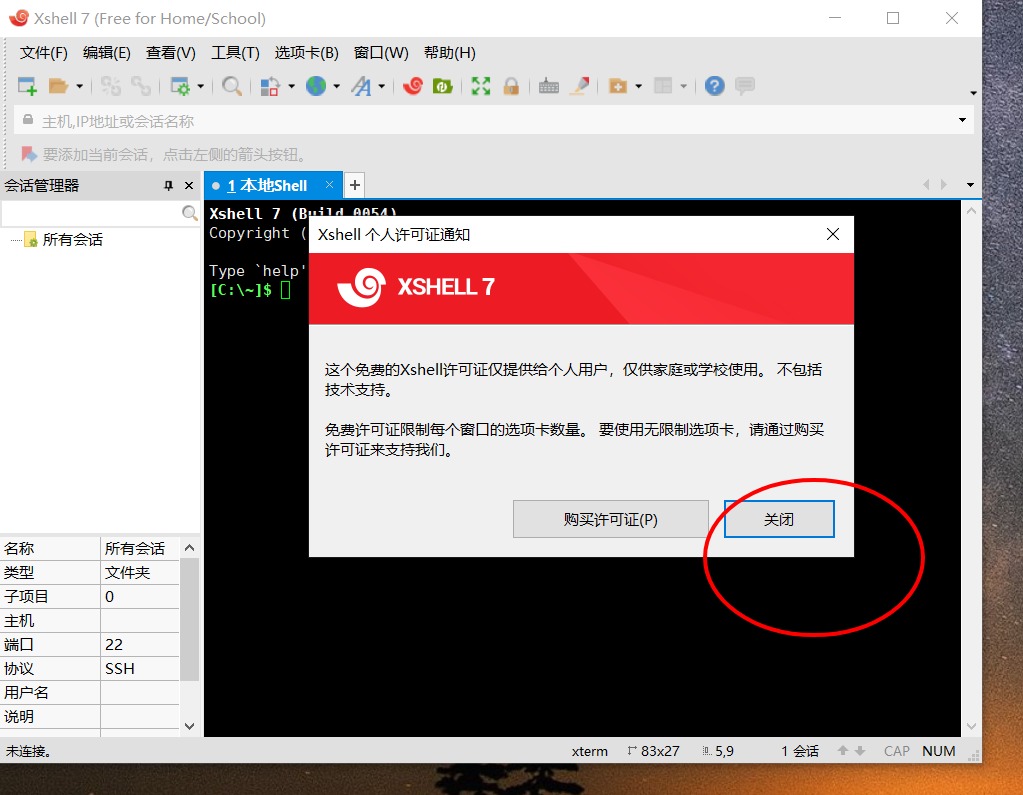Viewport: 1023px width, 795px height.
Task: Launch the green Xftp icon
Action: (x=442, y=86)
